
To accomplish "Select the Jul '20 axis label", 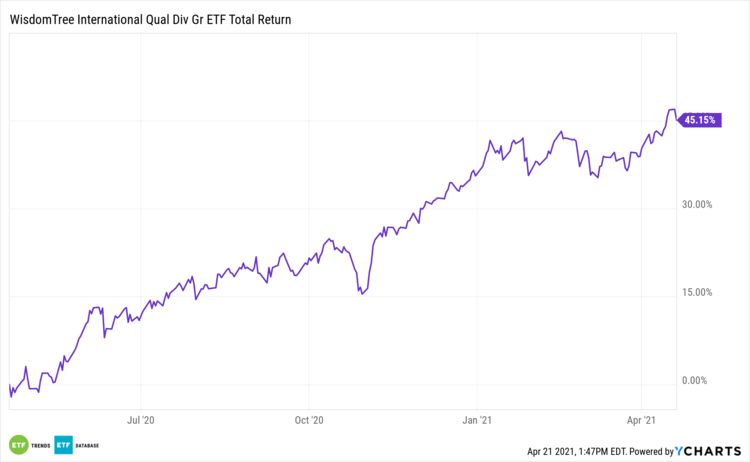I will click(x=142, y=421).
